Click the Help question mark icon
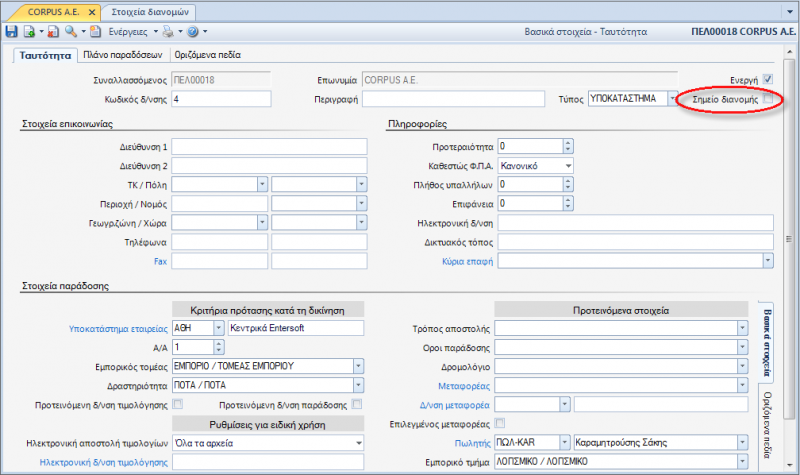Image resolution: width=800 pixels, height=475 pixels. 193,32
